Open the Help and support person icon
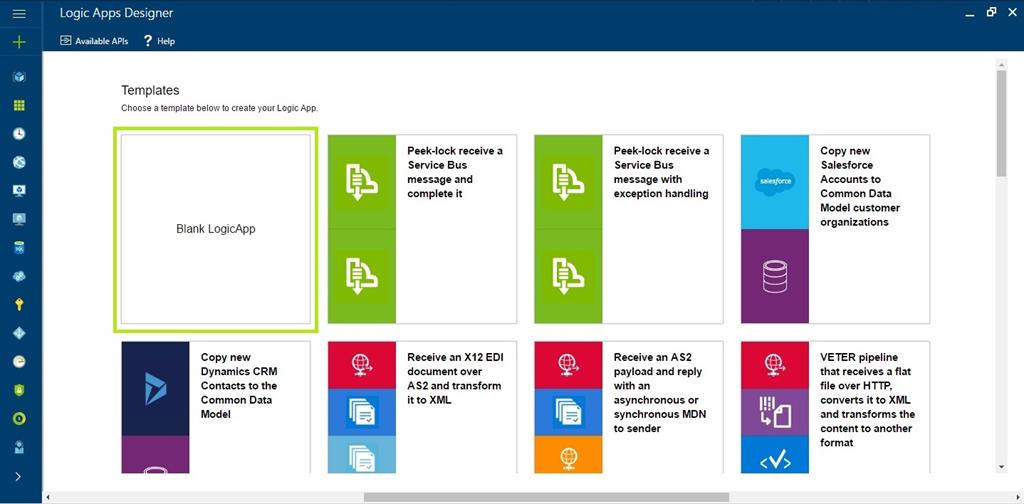 point(19,447)
